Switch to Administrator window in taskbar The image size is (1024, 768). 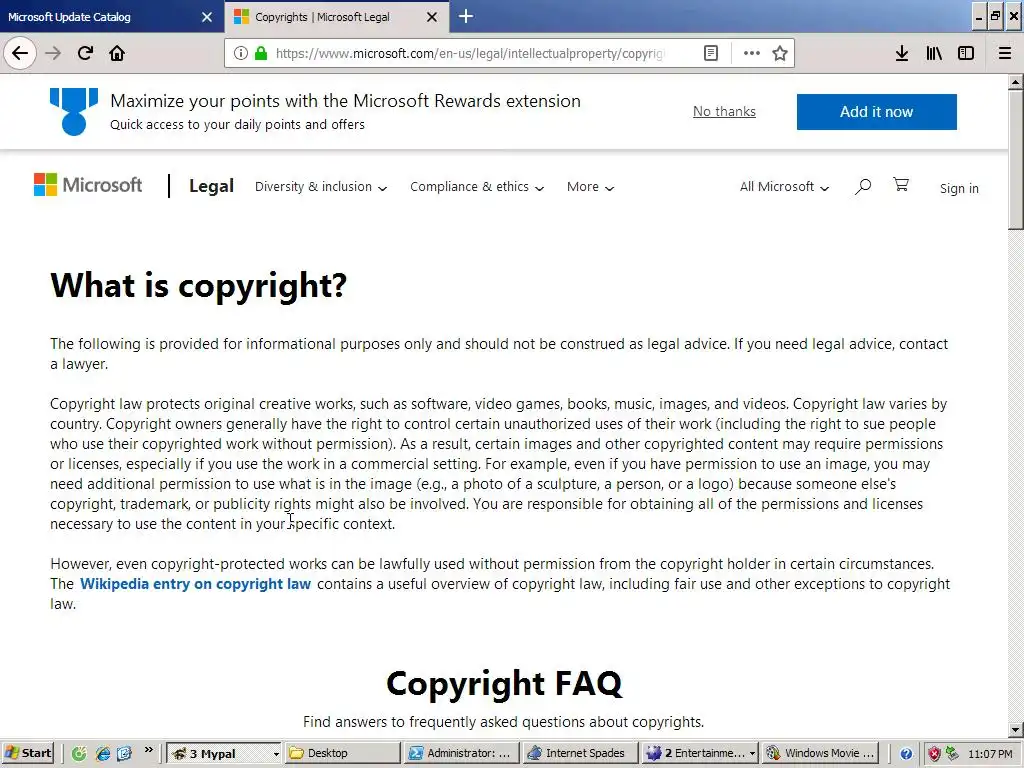pyautogui.click(x=462, y=753)
